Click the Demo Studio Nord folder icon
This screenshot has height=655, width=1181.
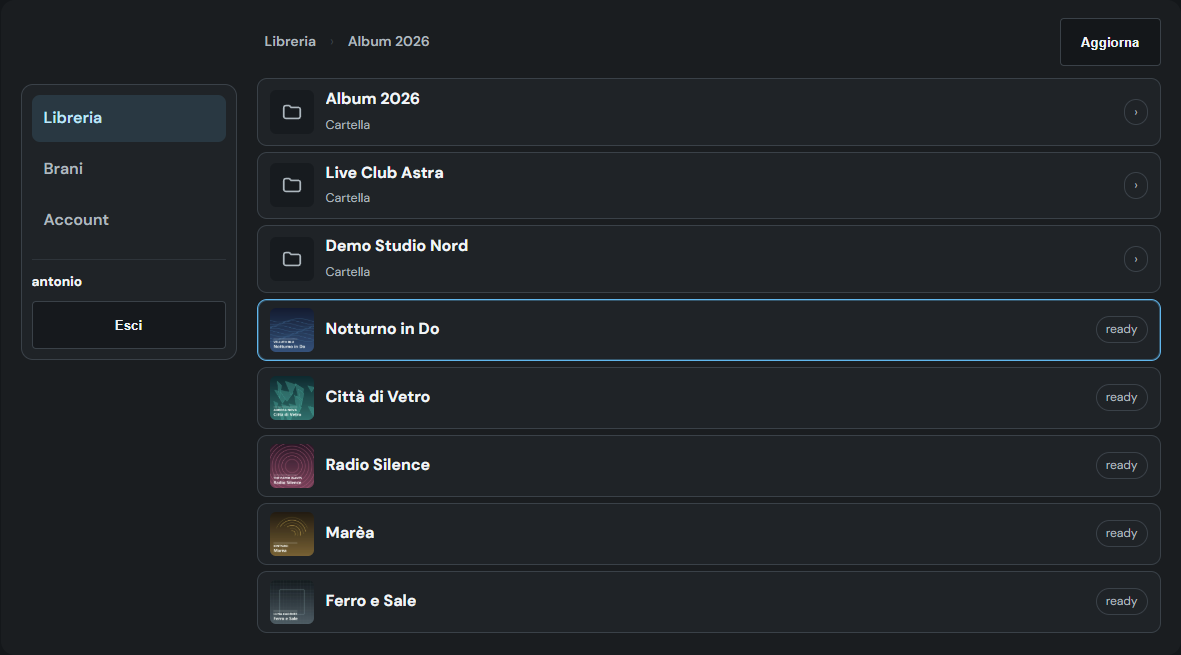point(291,259)
